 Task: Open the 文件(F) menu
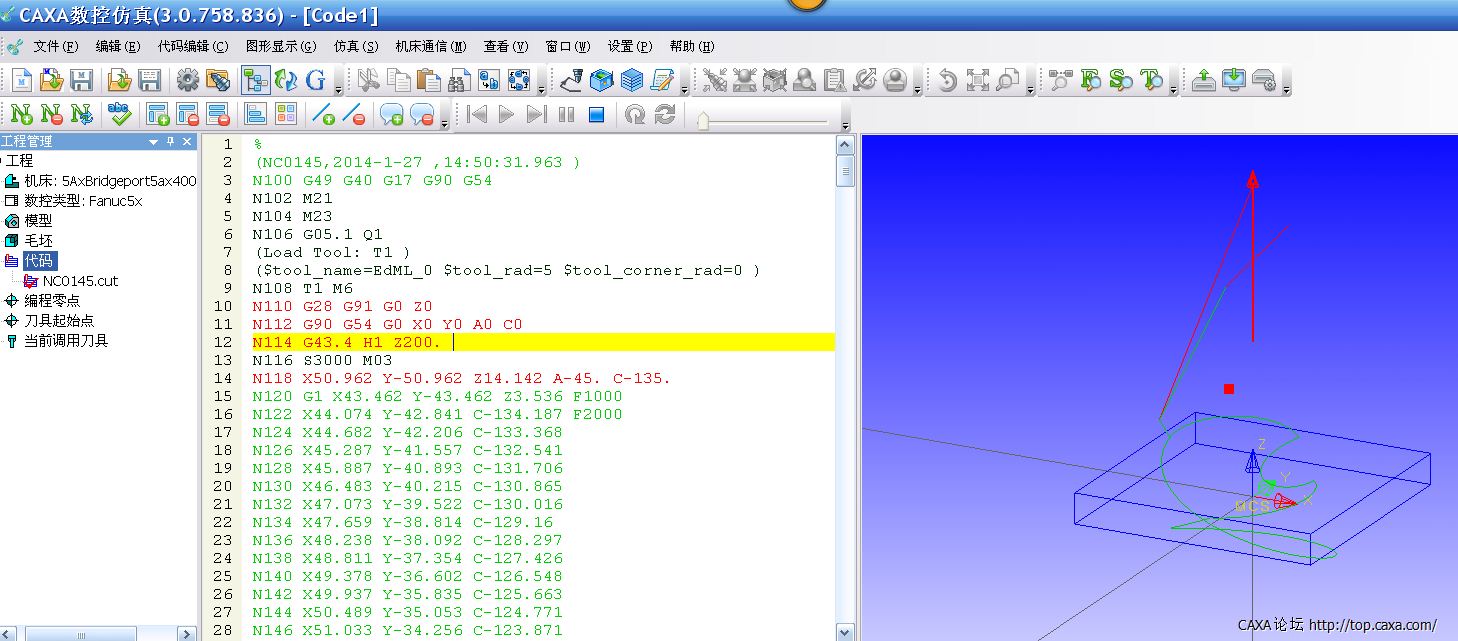click(x=55, y=46)
